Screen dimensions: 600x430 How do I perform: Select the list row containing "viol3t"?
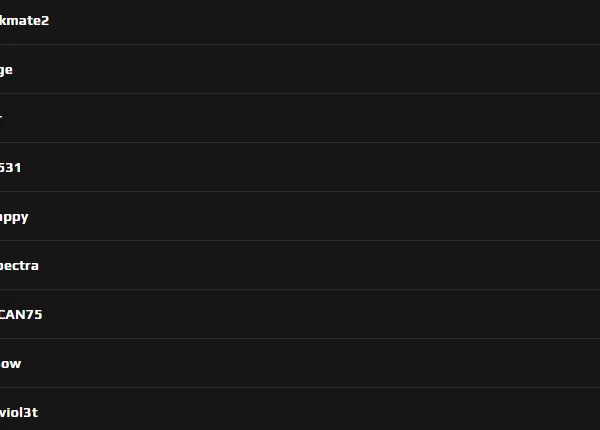300,409
